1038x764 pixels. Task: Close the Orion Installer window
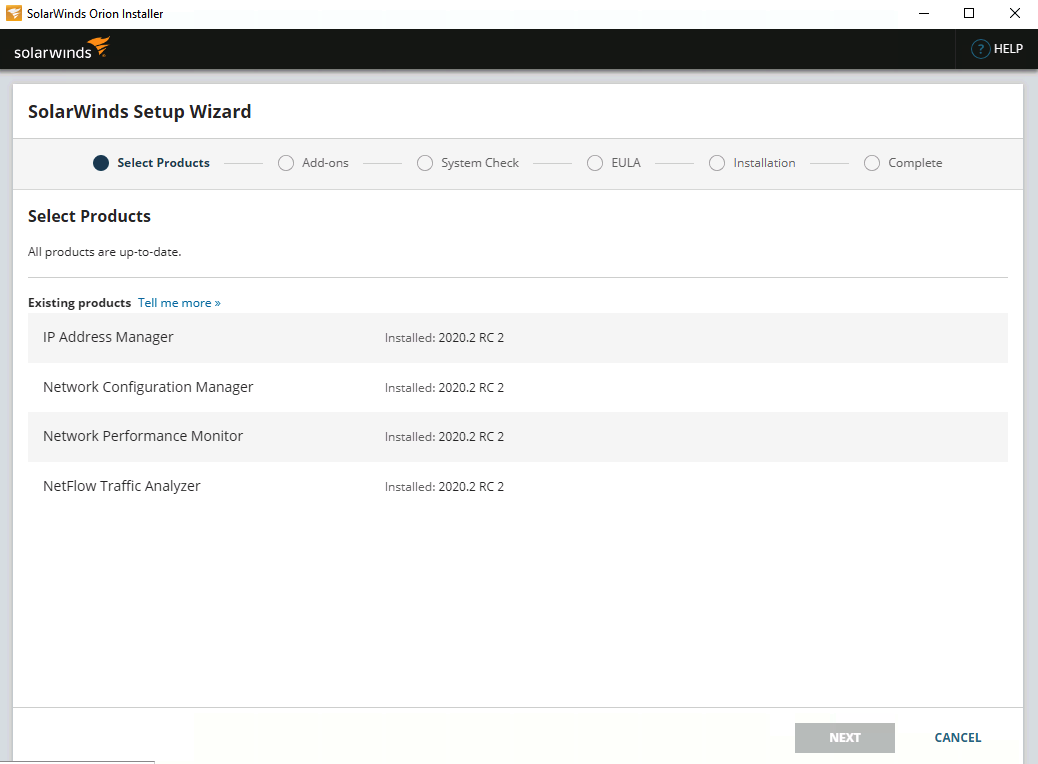click(x=1014, y=13)
